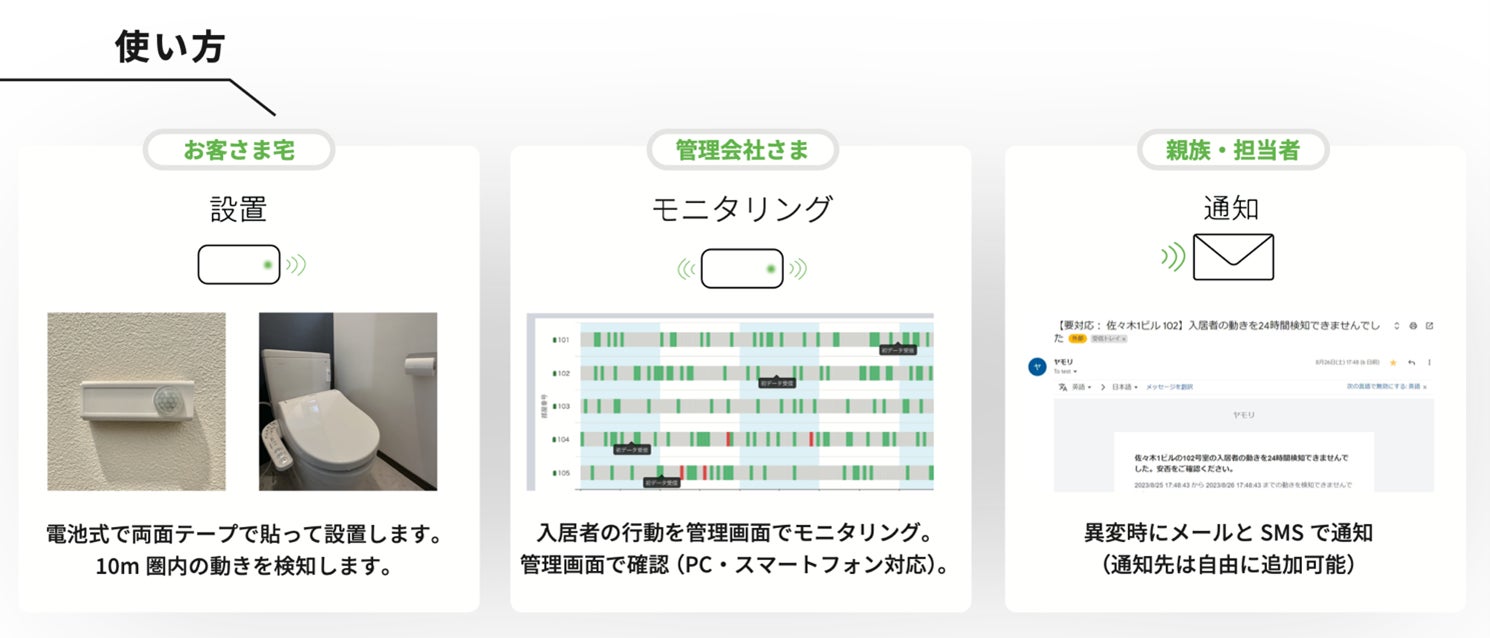The image size is (1490, 638).
Task: Click the sensor device icon under 設置
Action: point(239,265)
